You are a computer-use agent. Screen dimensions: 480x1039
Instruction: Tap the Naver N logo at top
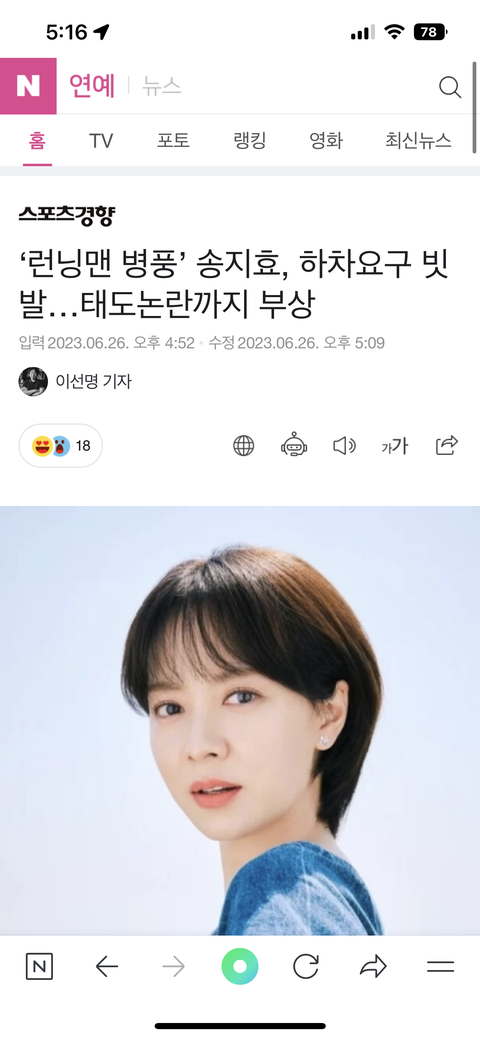coord(28,86)
